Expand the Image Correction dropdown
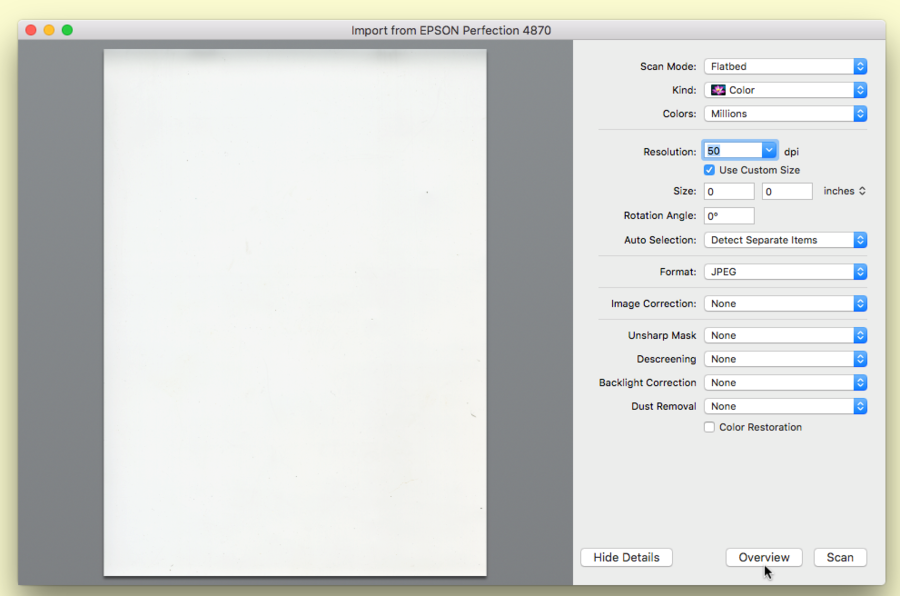 [785, 303]
